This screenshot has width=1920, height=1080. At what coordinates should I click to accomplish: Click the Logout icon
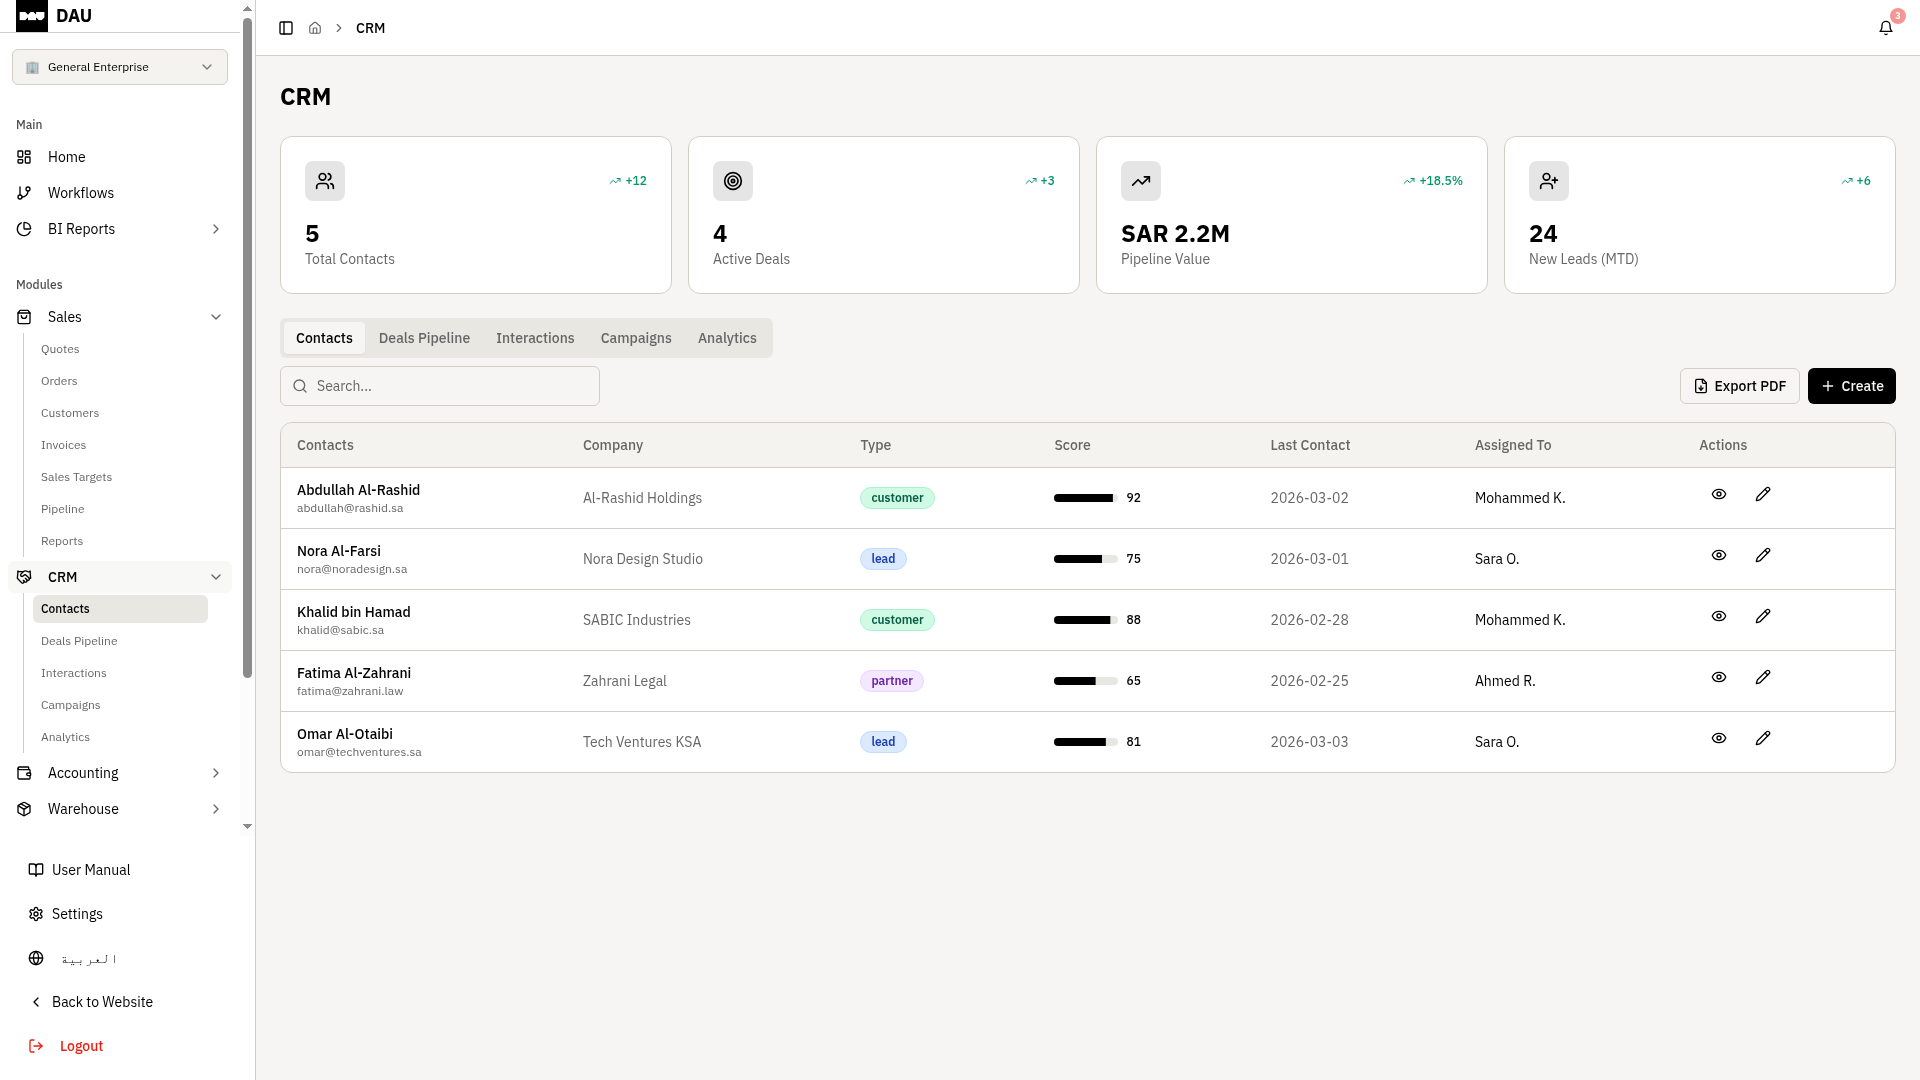point(36,1046)
